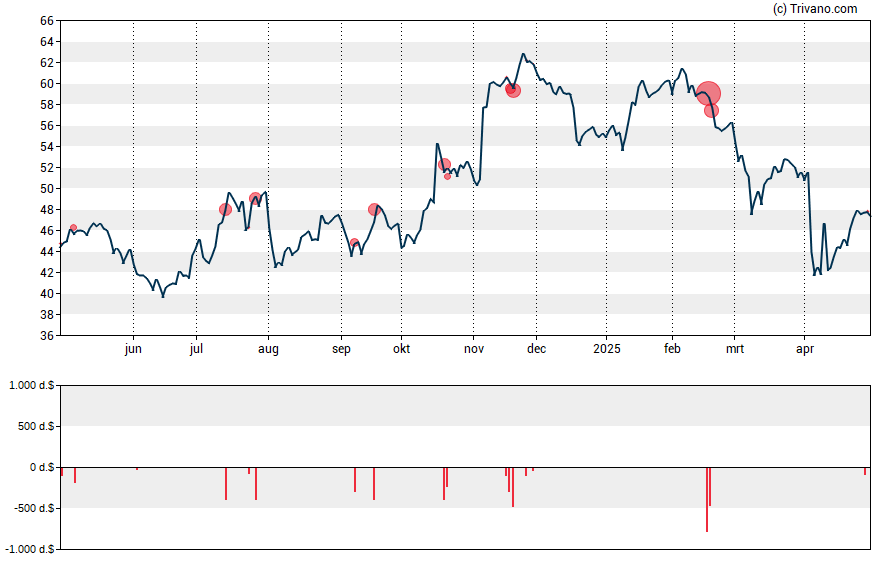Click the 'aug' x-axis label
The image size is (888, 565).
pos(268,349)
